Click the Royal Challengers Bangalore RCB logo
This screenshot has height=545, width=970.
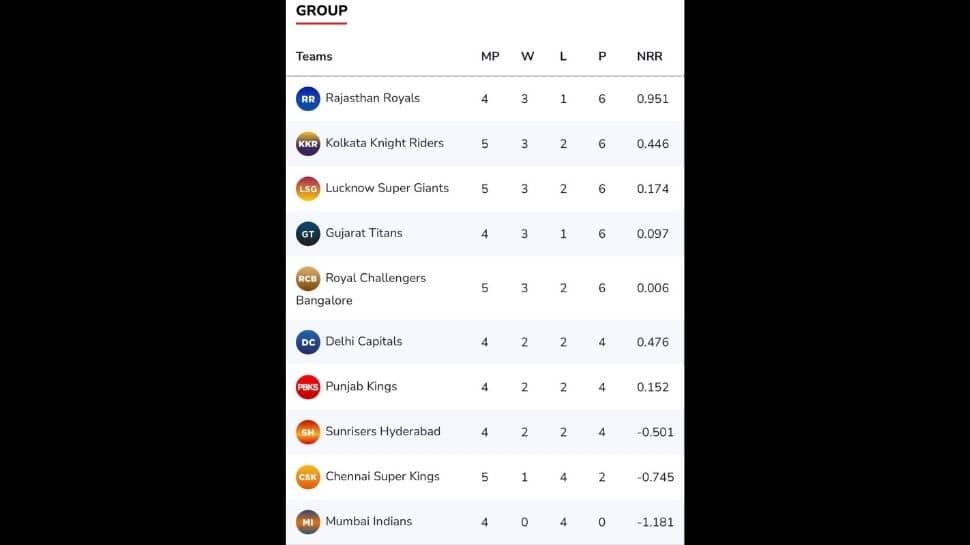[x=307, y=279]
